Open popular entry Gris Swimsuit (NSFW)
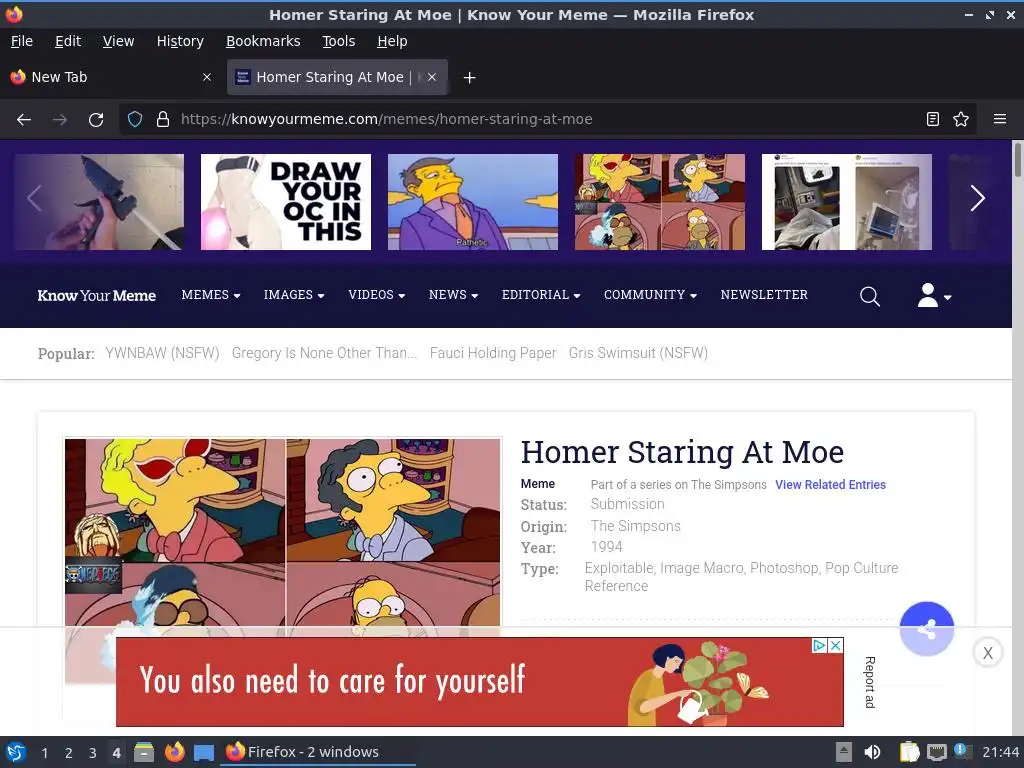 [638, 353]
